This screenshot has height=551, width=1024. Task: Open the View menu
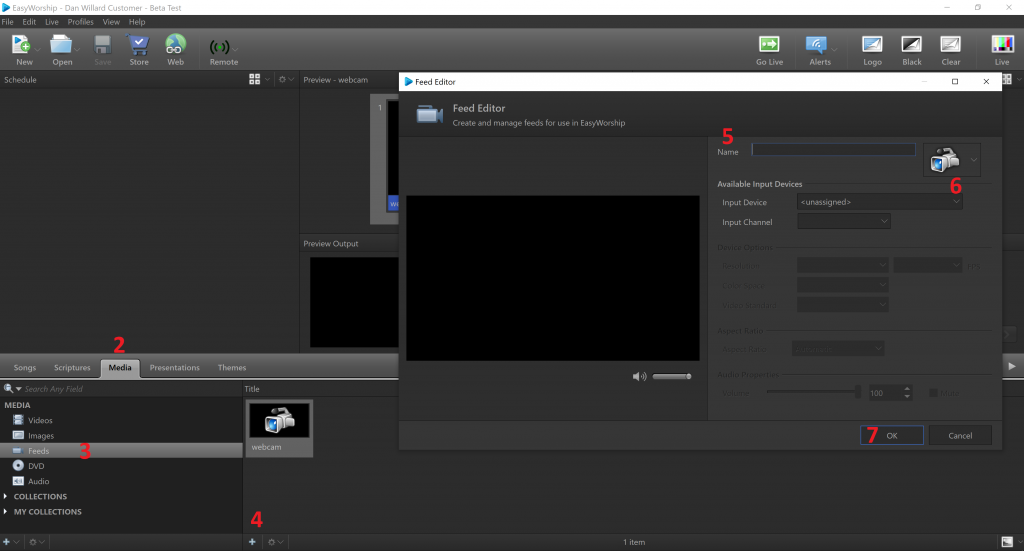(x=111, y=22)
